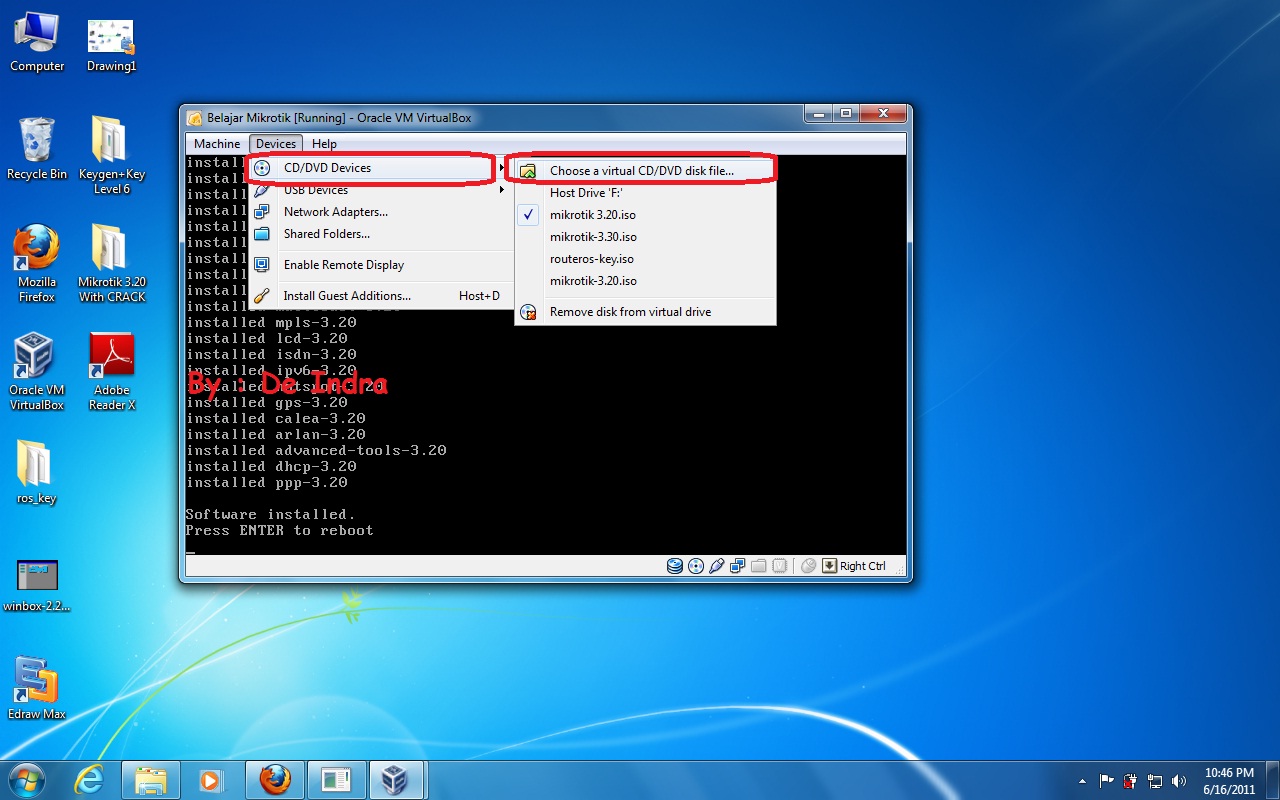
Task: Click Remove disk from virtual drive
Action: click(x=645, y=312)
